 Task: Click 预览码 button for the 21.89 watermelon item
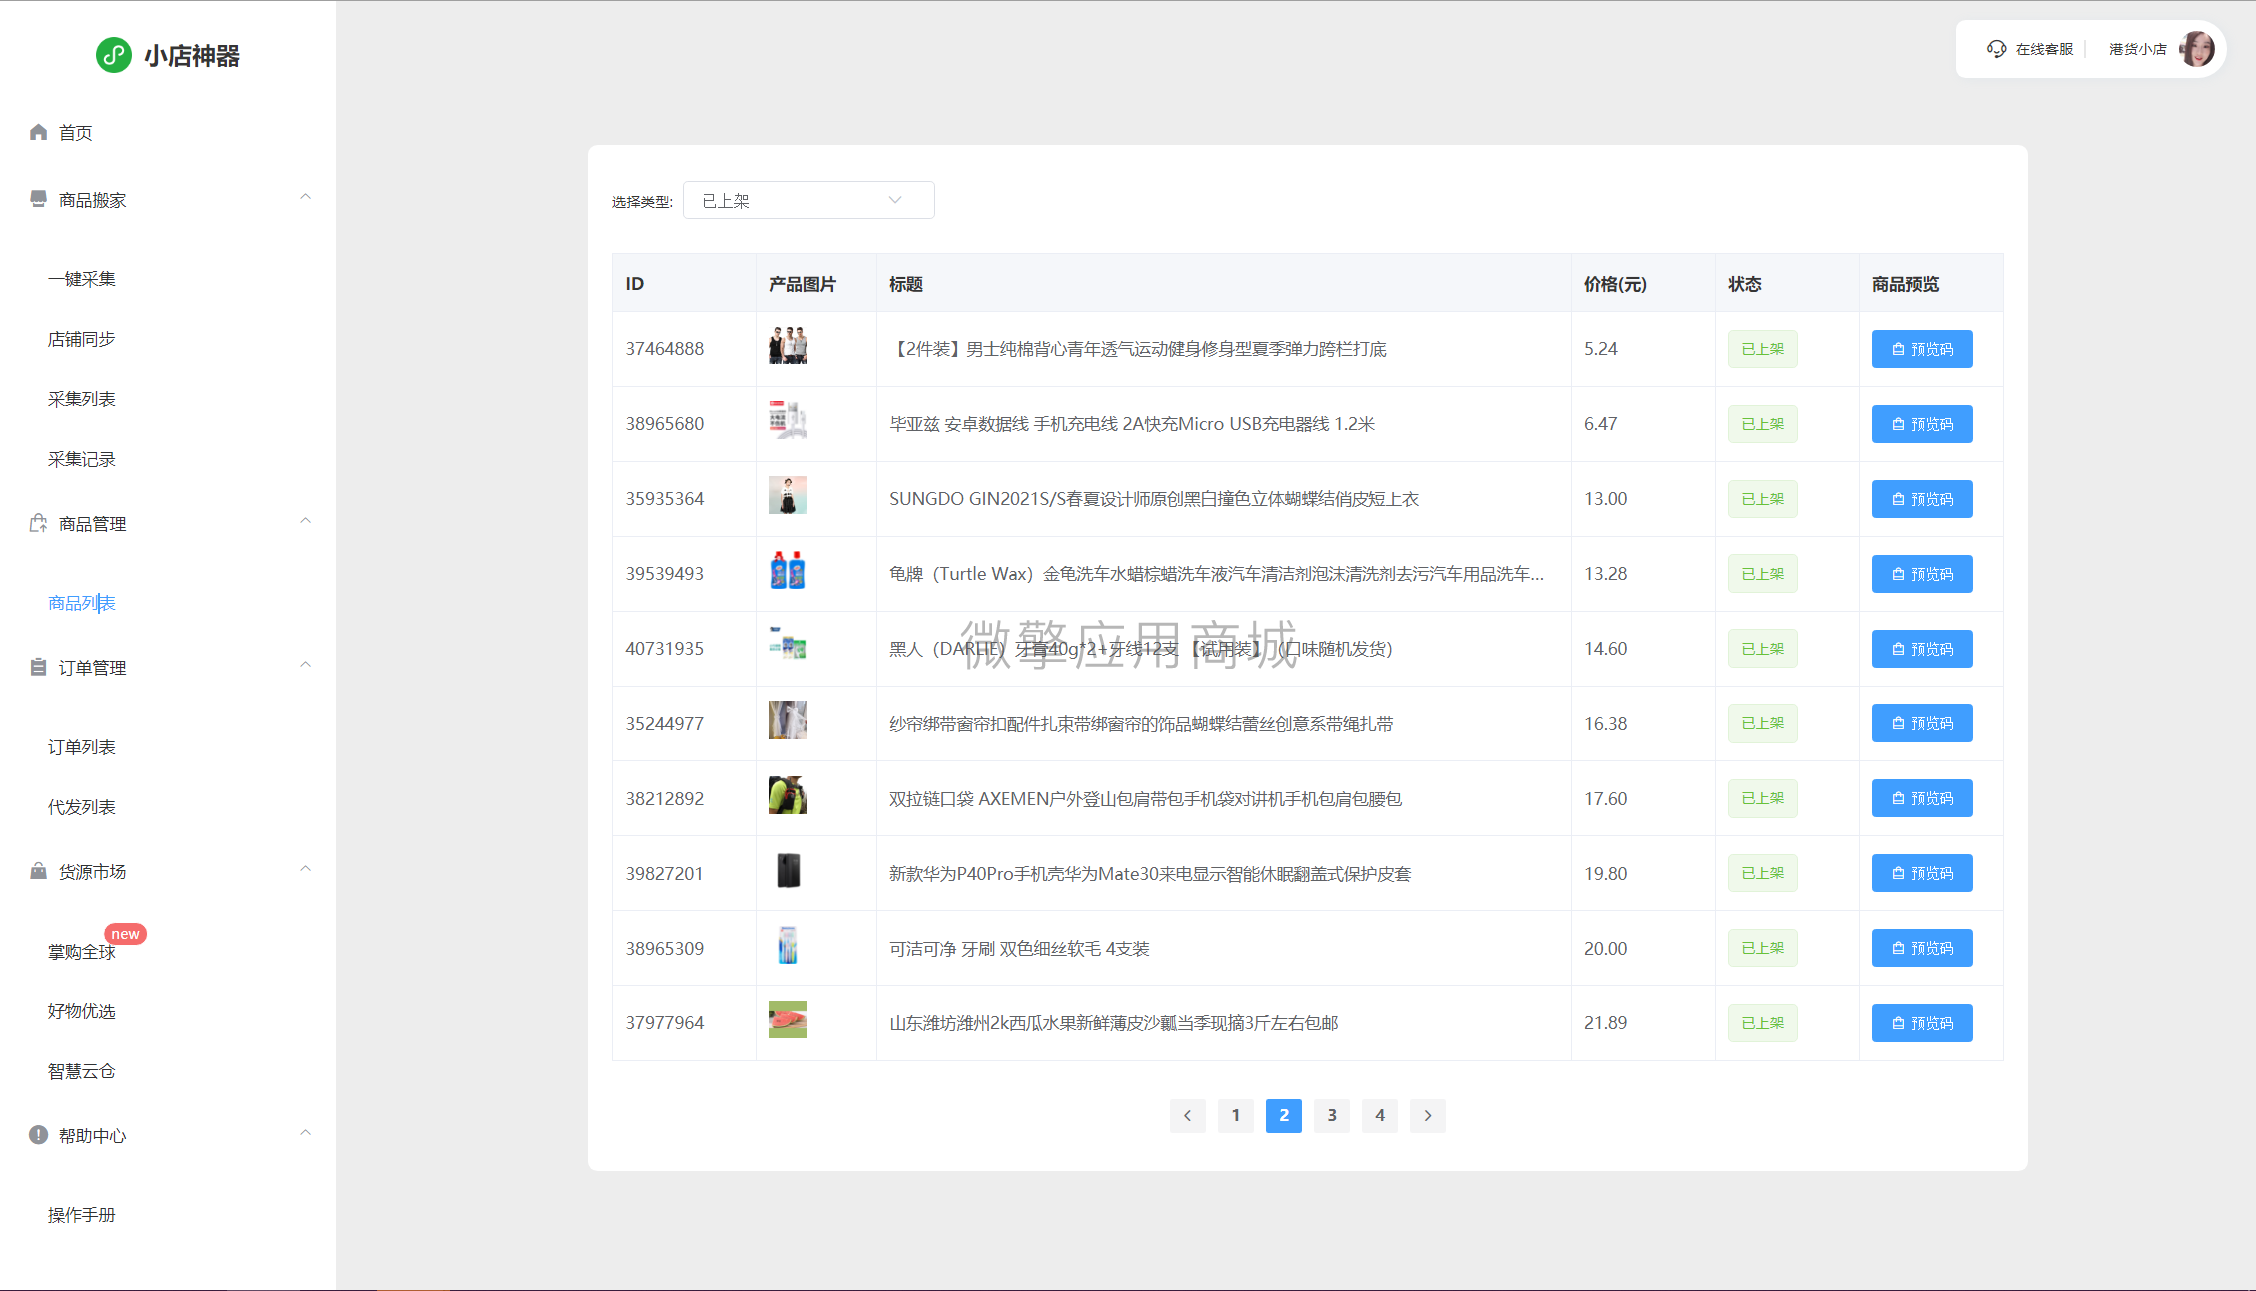[1921, 1023]
